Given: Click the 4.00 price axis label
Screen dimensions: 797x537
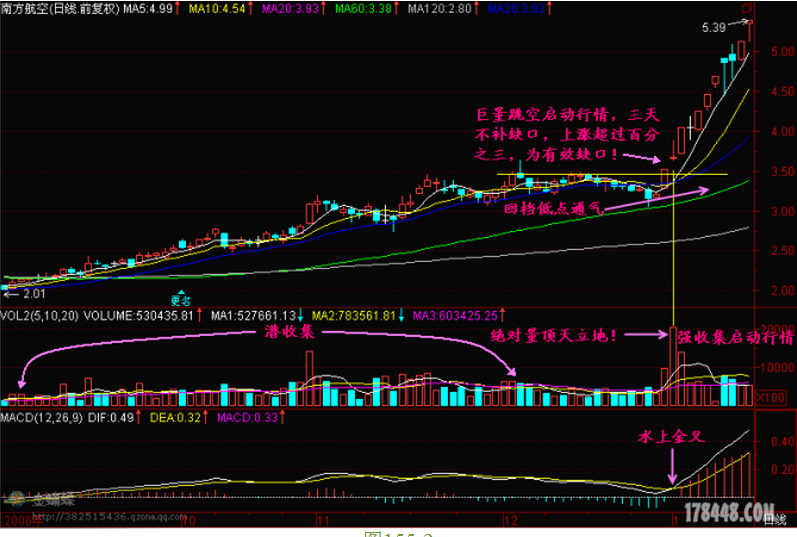Looking at the screenshot, I should pos(783,131).
